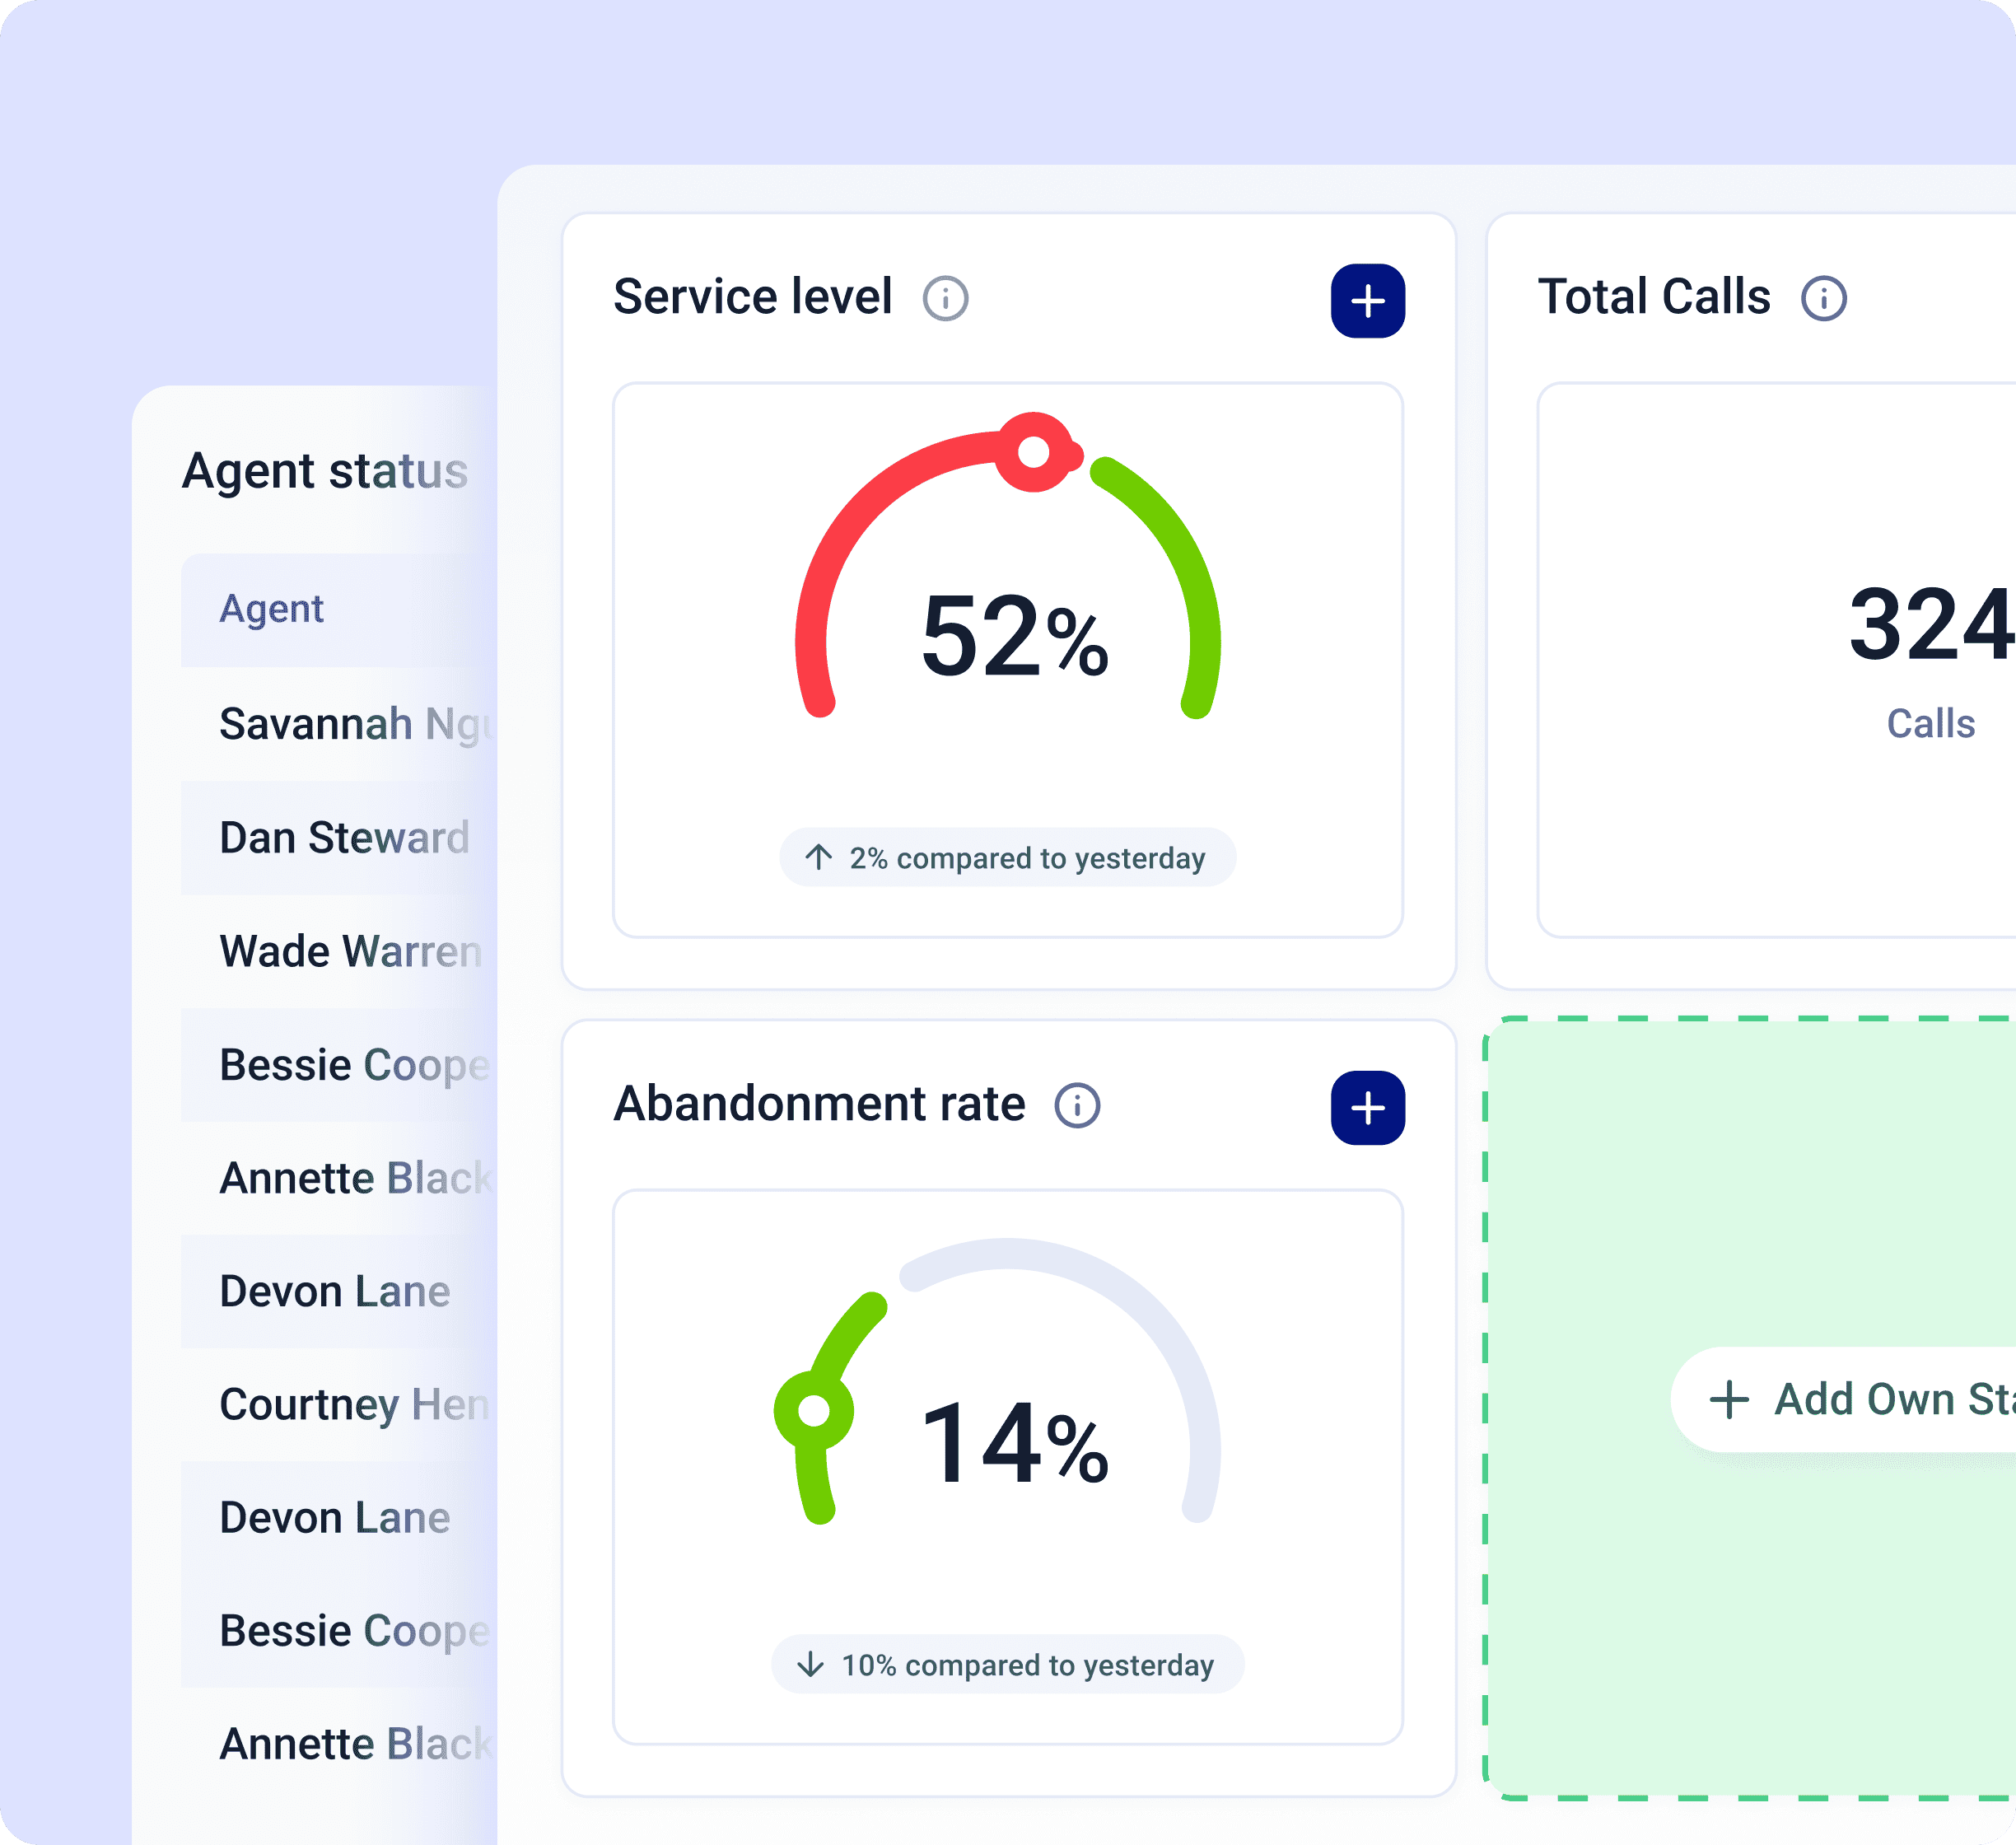Click the plus button on Abandonment rate card

1367,1108
